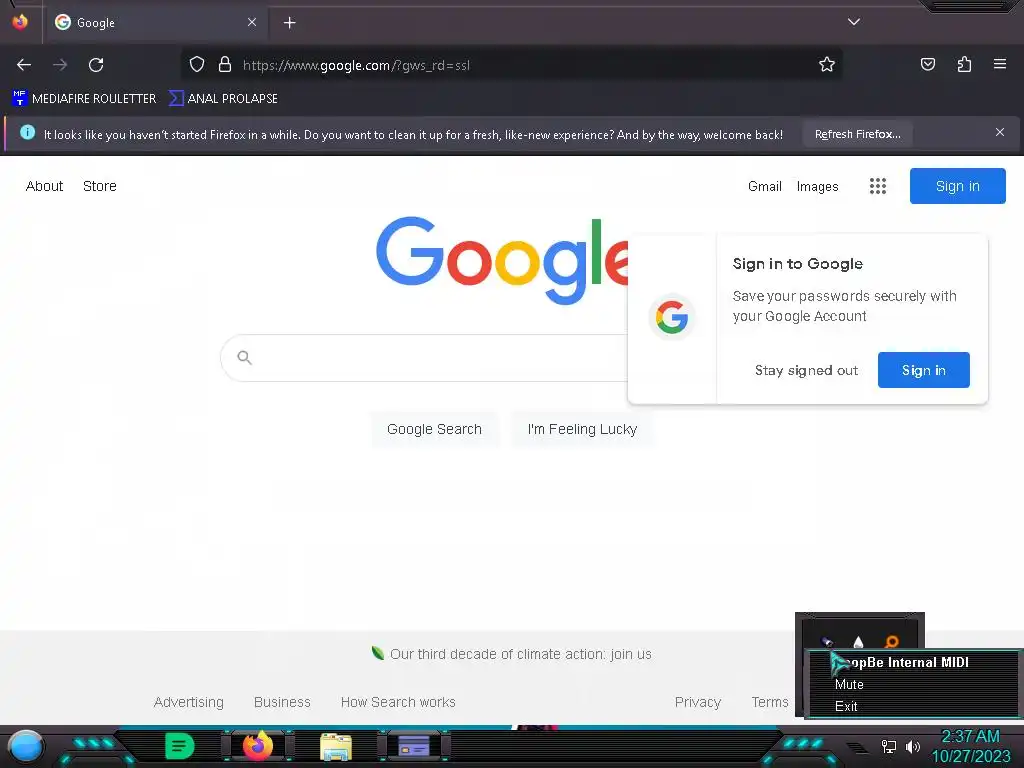Open green notes app in taskbar
Viewport: 1024px width, 768px height.
(x=179, y=746)
